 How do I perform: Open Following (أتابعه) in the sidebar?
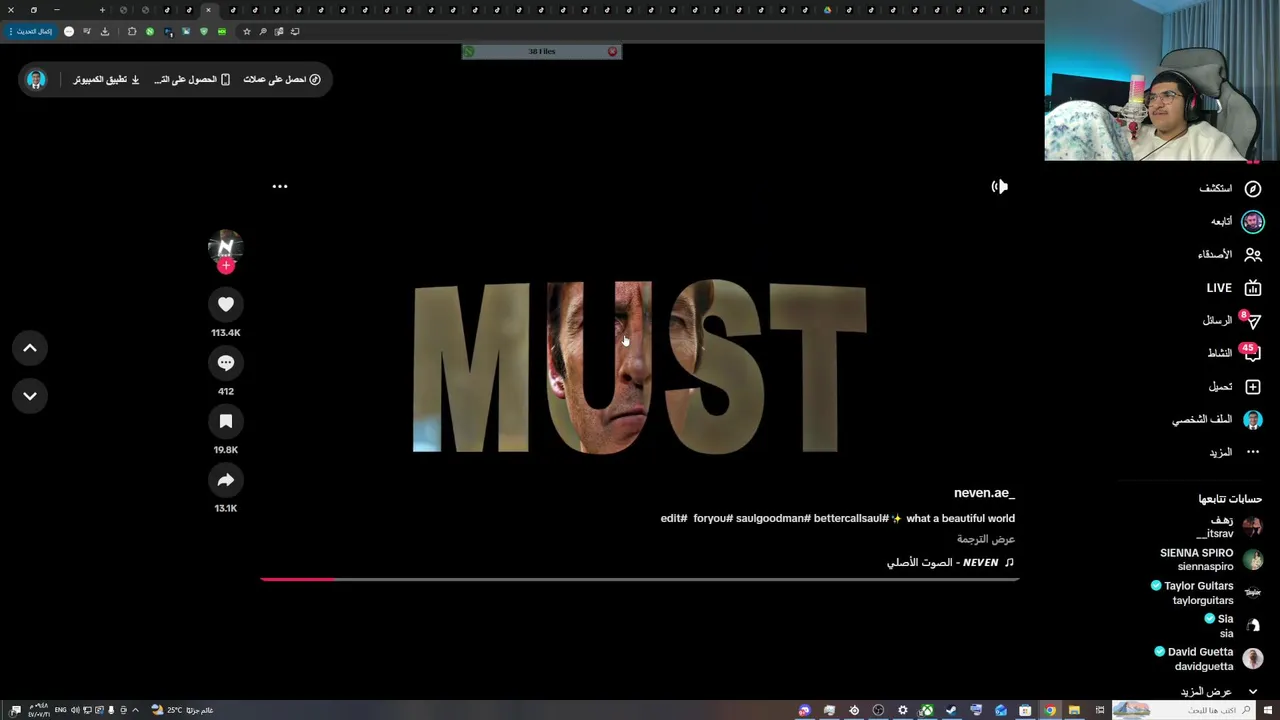[x=1237, y=221]
